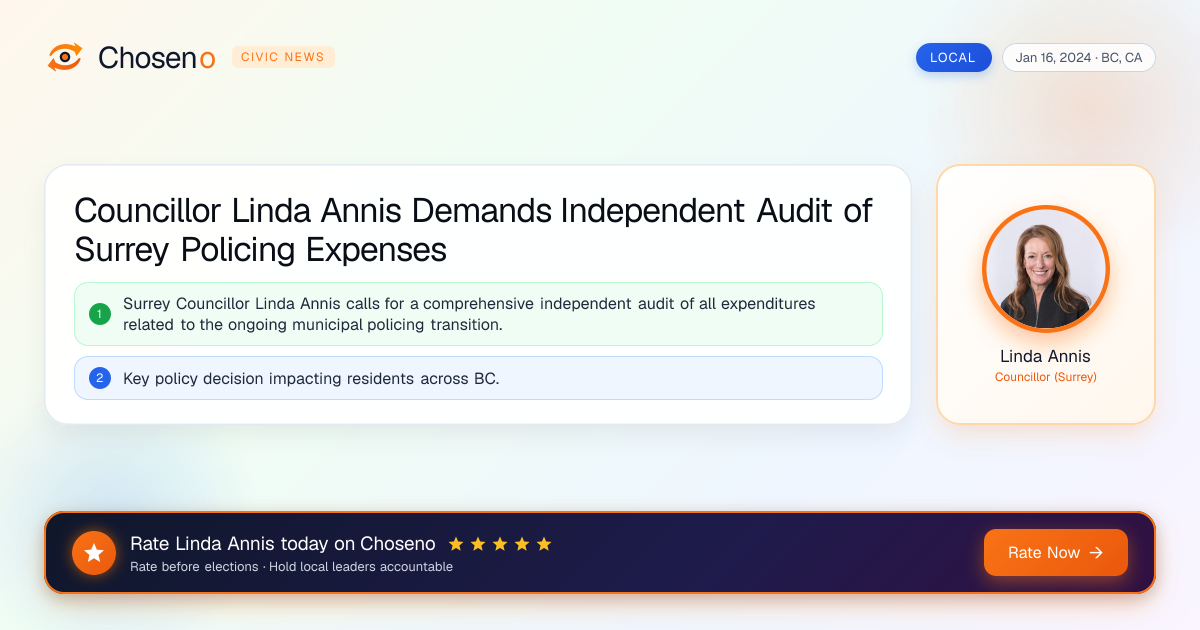Click the green number 1 badge

coord(100,314)
